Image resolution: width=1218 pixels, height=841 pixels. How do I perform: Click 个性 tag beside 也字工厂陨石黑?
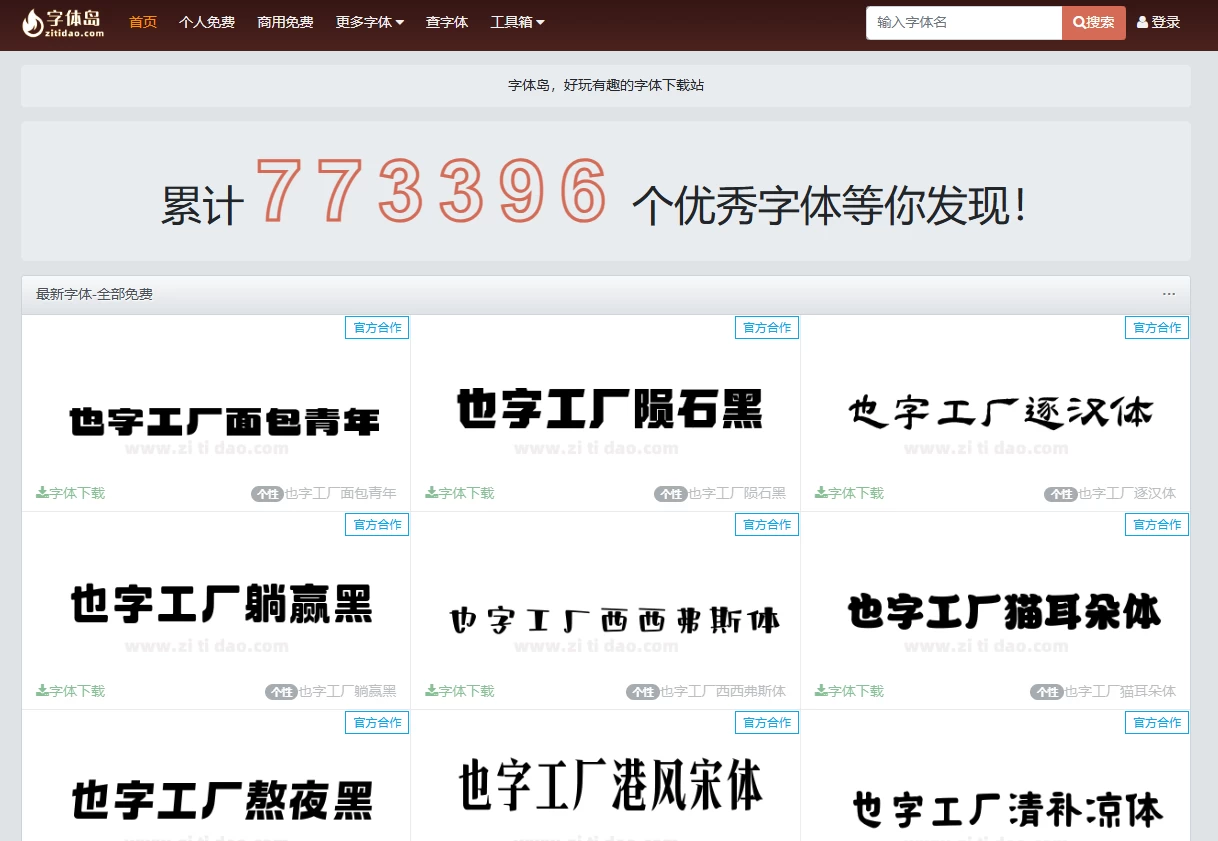point(670,494)
